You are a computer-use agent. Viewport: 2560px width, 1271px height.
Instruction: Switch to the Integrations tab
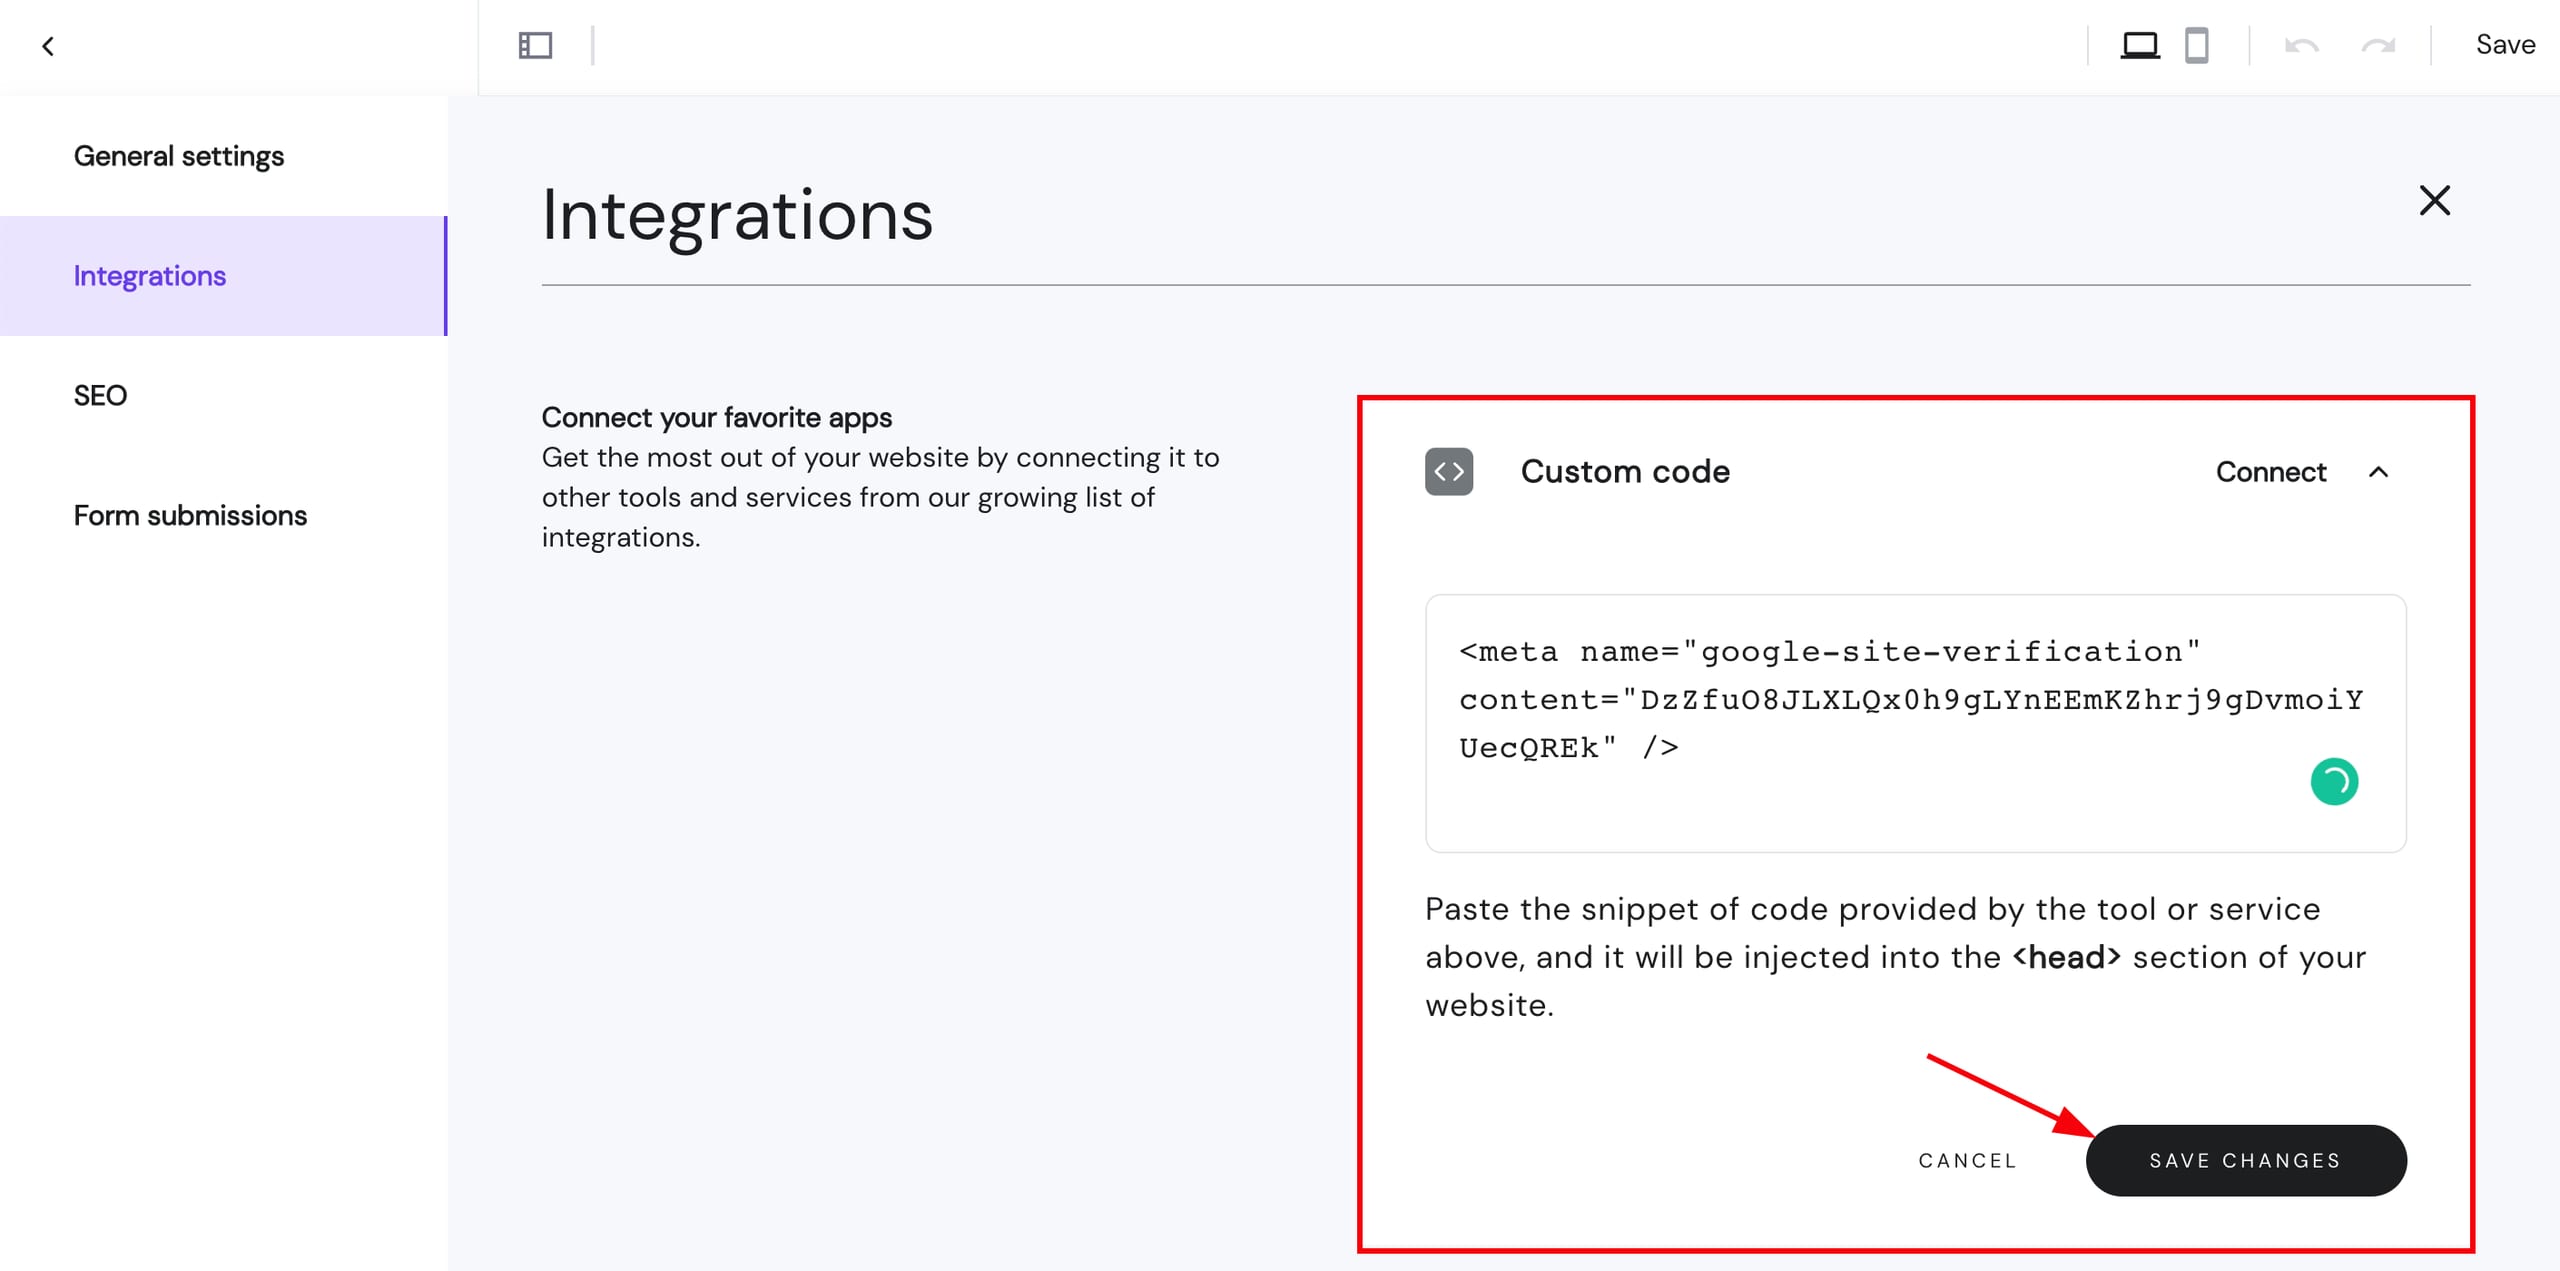click(149, 276)
